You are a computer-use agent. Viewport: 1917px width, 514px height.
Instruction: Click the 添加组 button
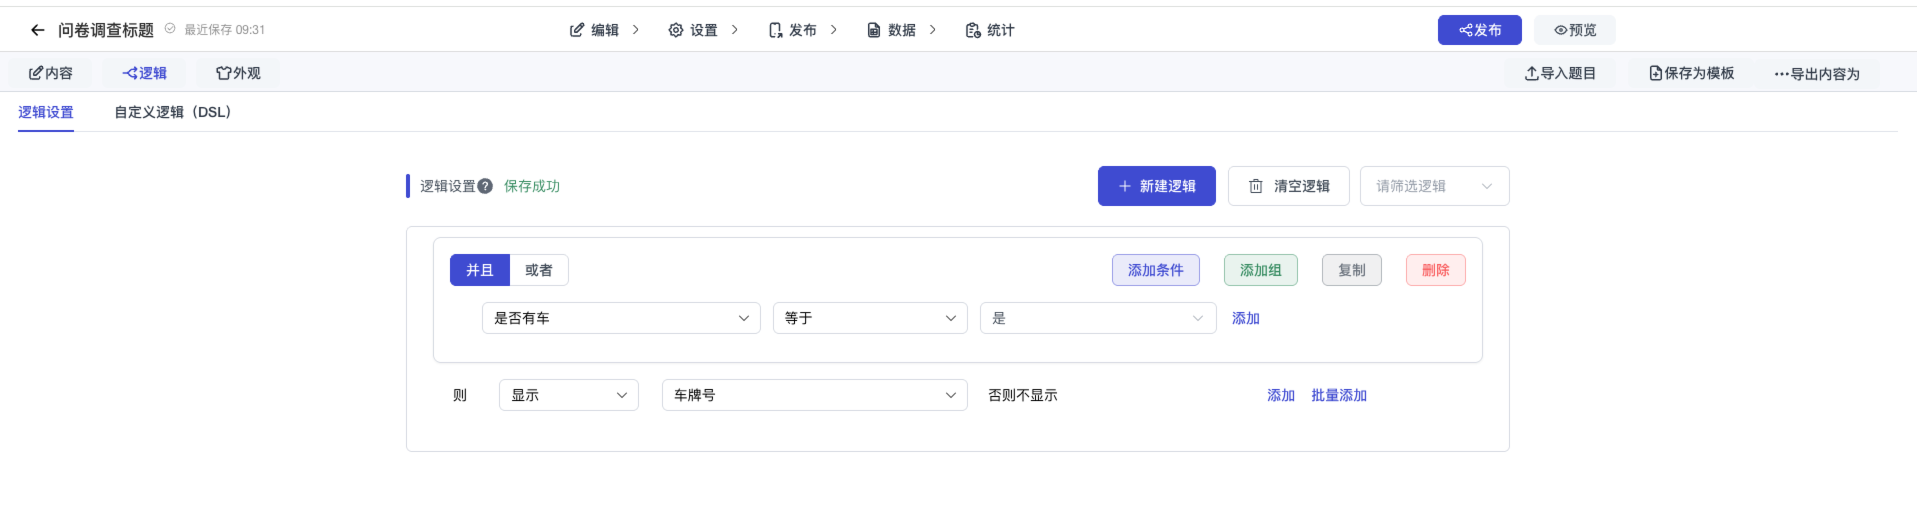click(1260, 270)
